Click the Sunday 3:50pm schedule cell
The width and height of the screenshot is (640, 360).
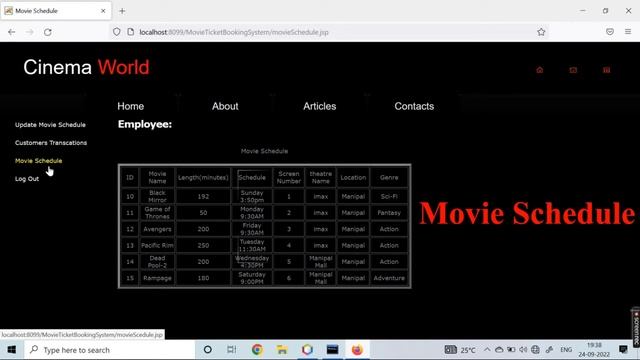pyautogui.click(x=252, y=196)
